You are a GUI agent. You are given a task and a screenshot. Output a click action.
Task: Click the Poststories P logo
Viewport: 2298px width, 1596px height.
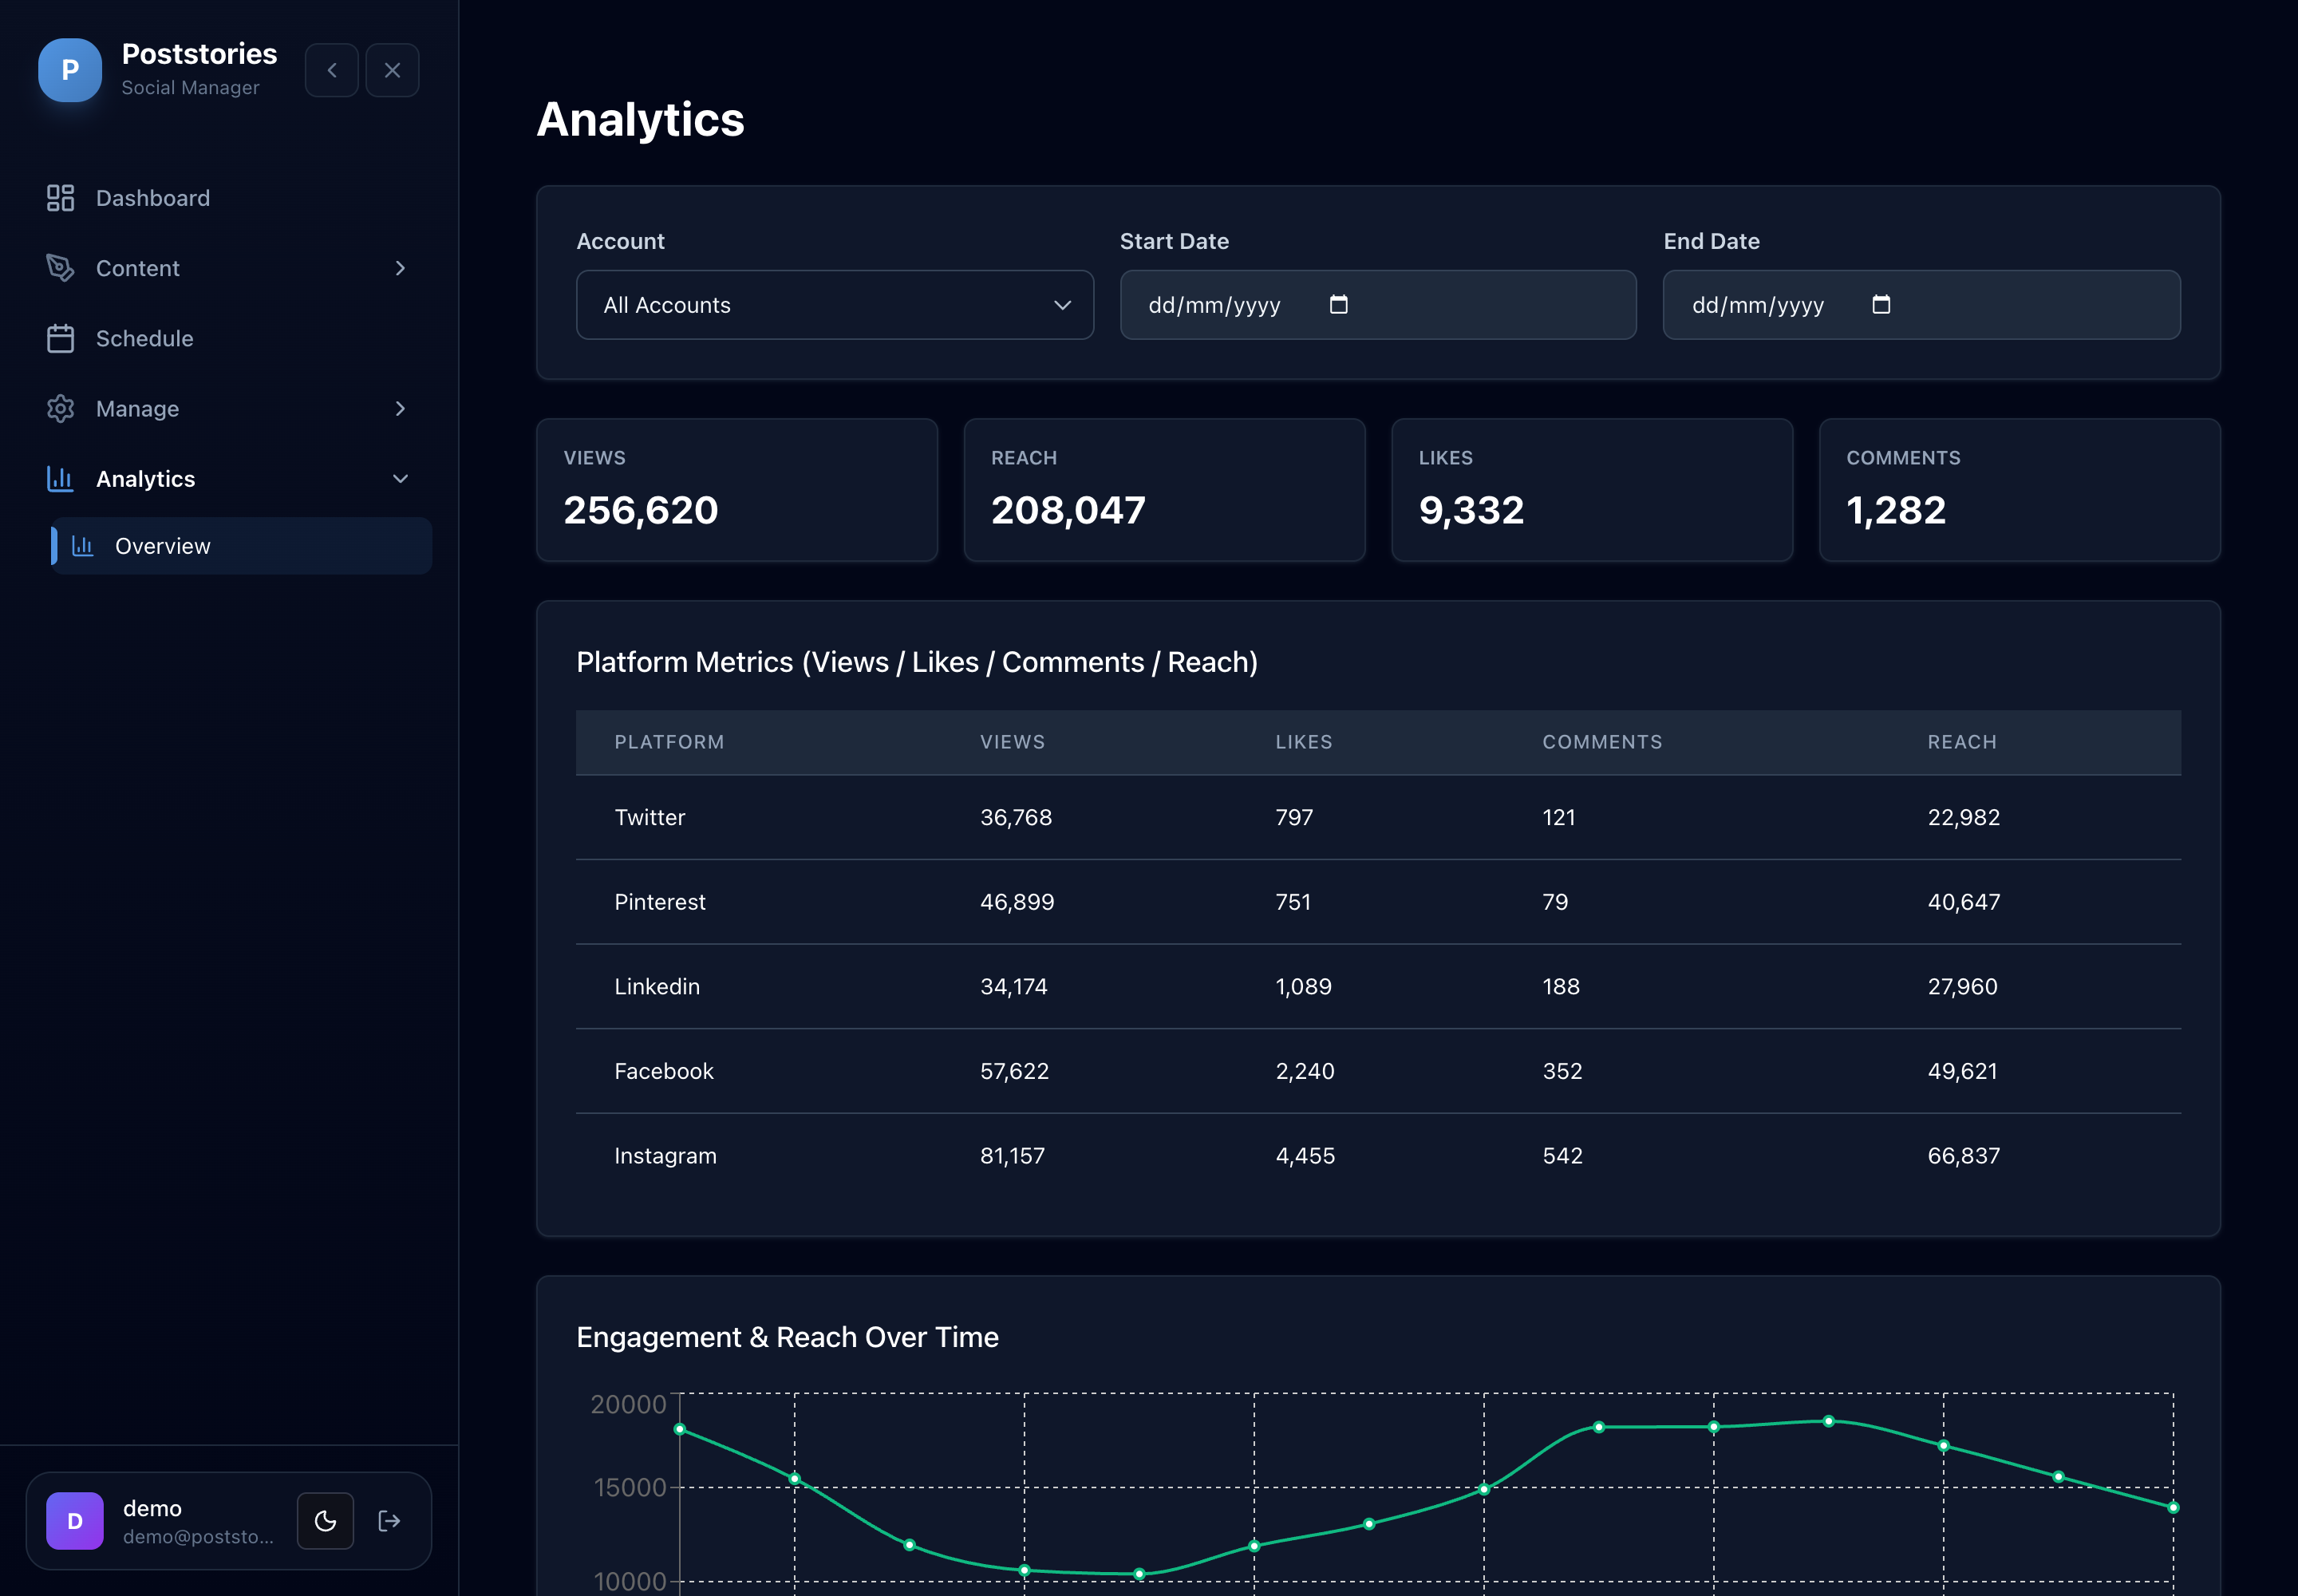(x=70, y=70)
